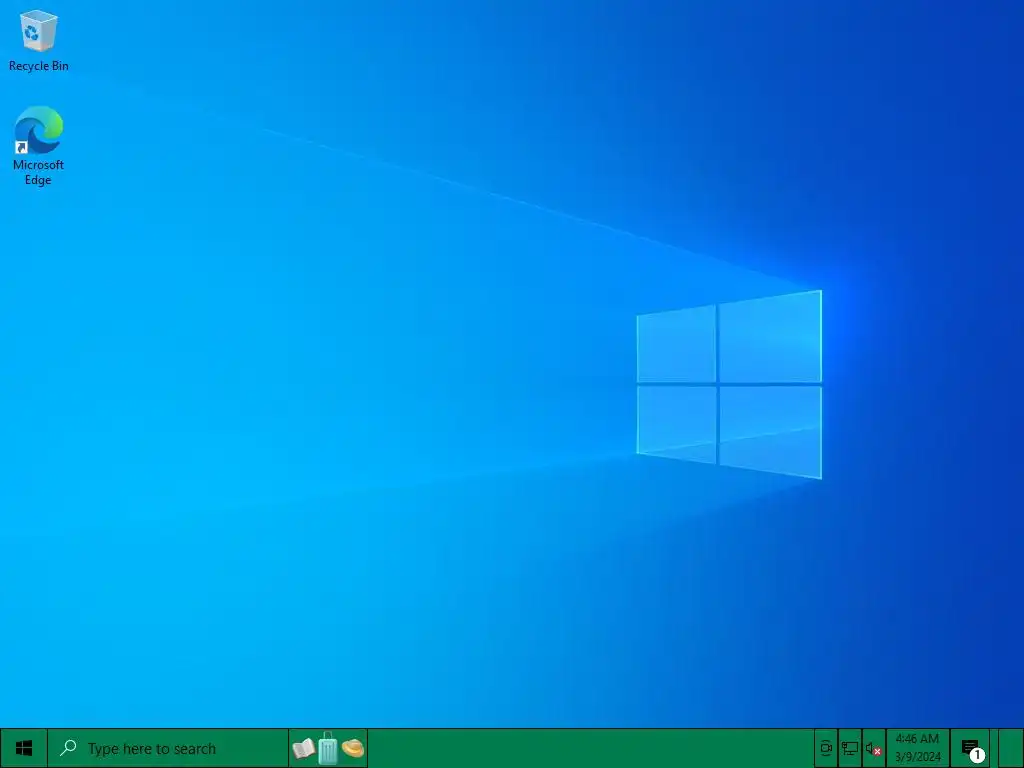Open the Recycle Bin desktop icon
This screenshot has height=768, width=1024.
click(x=39, y=40)
